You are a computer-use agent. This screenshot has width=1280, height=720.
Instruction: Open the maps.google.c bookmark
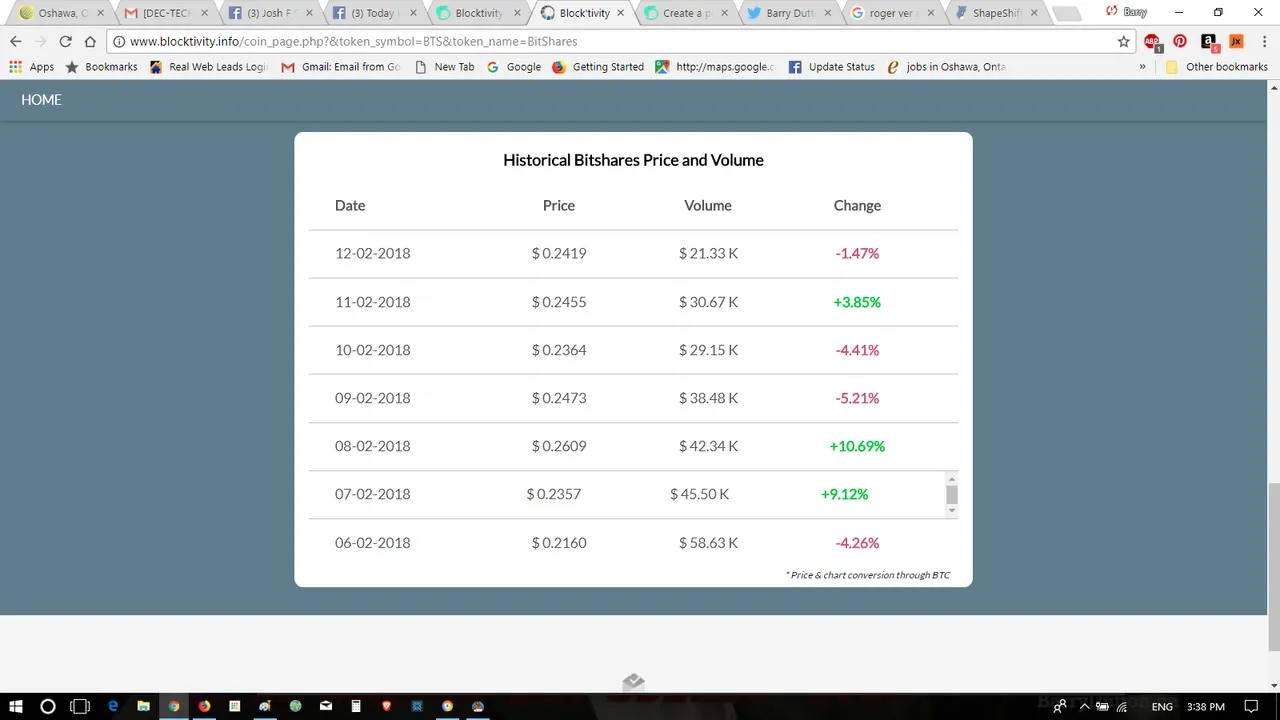(x=715, y=67)
